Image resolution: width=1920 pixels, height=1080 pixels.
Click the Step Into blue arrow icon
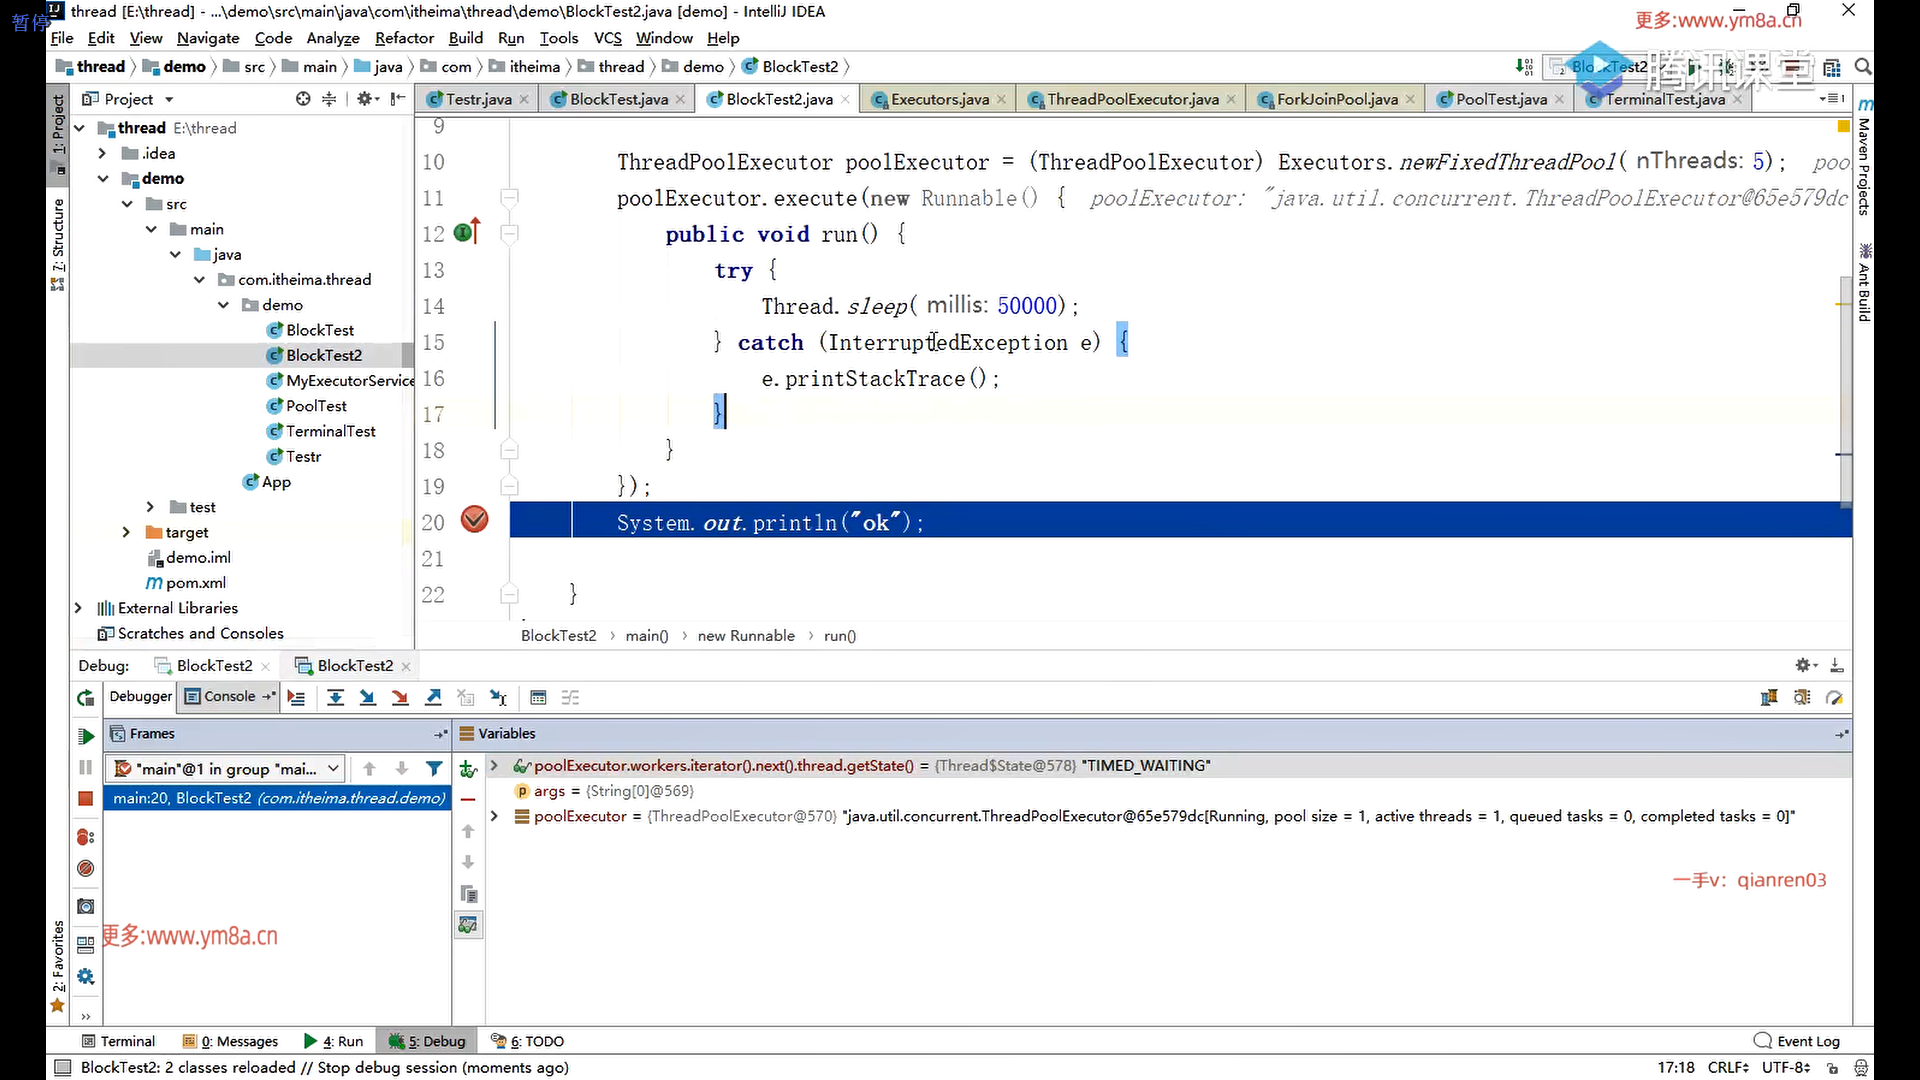coord(368,698)
